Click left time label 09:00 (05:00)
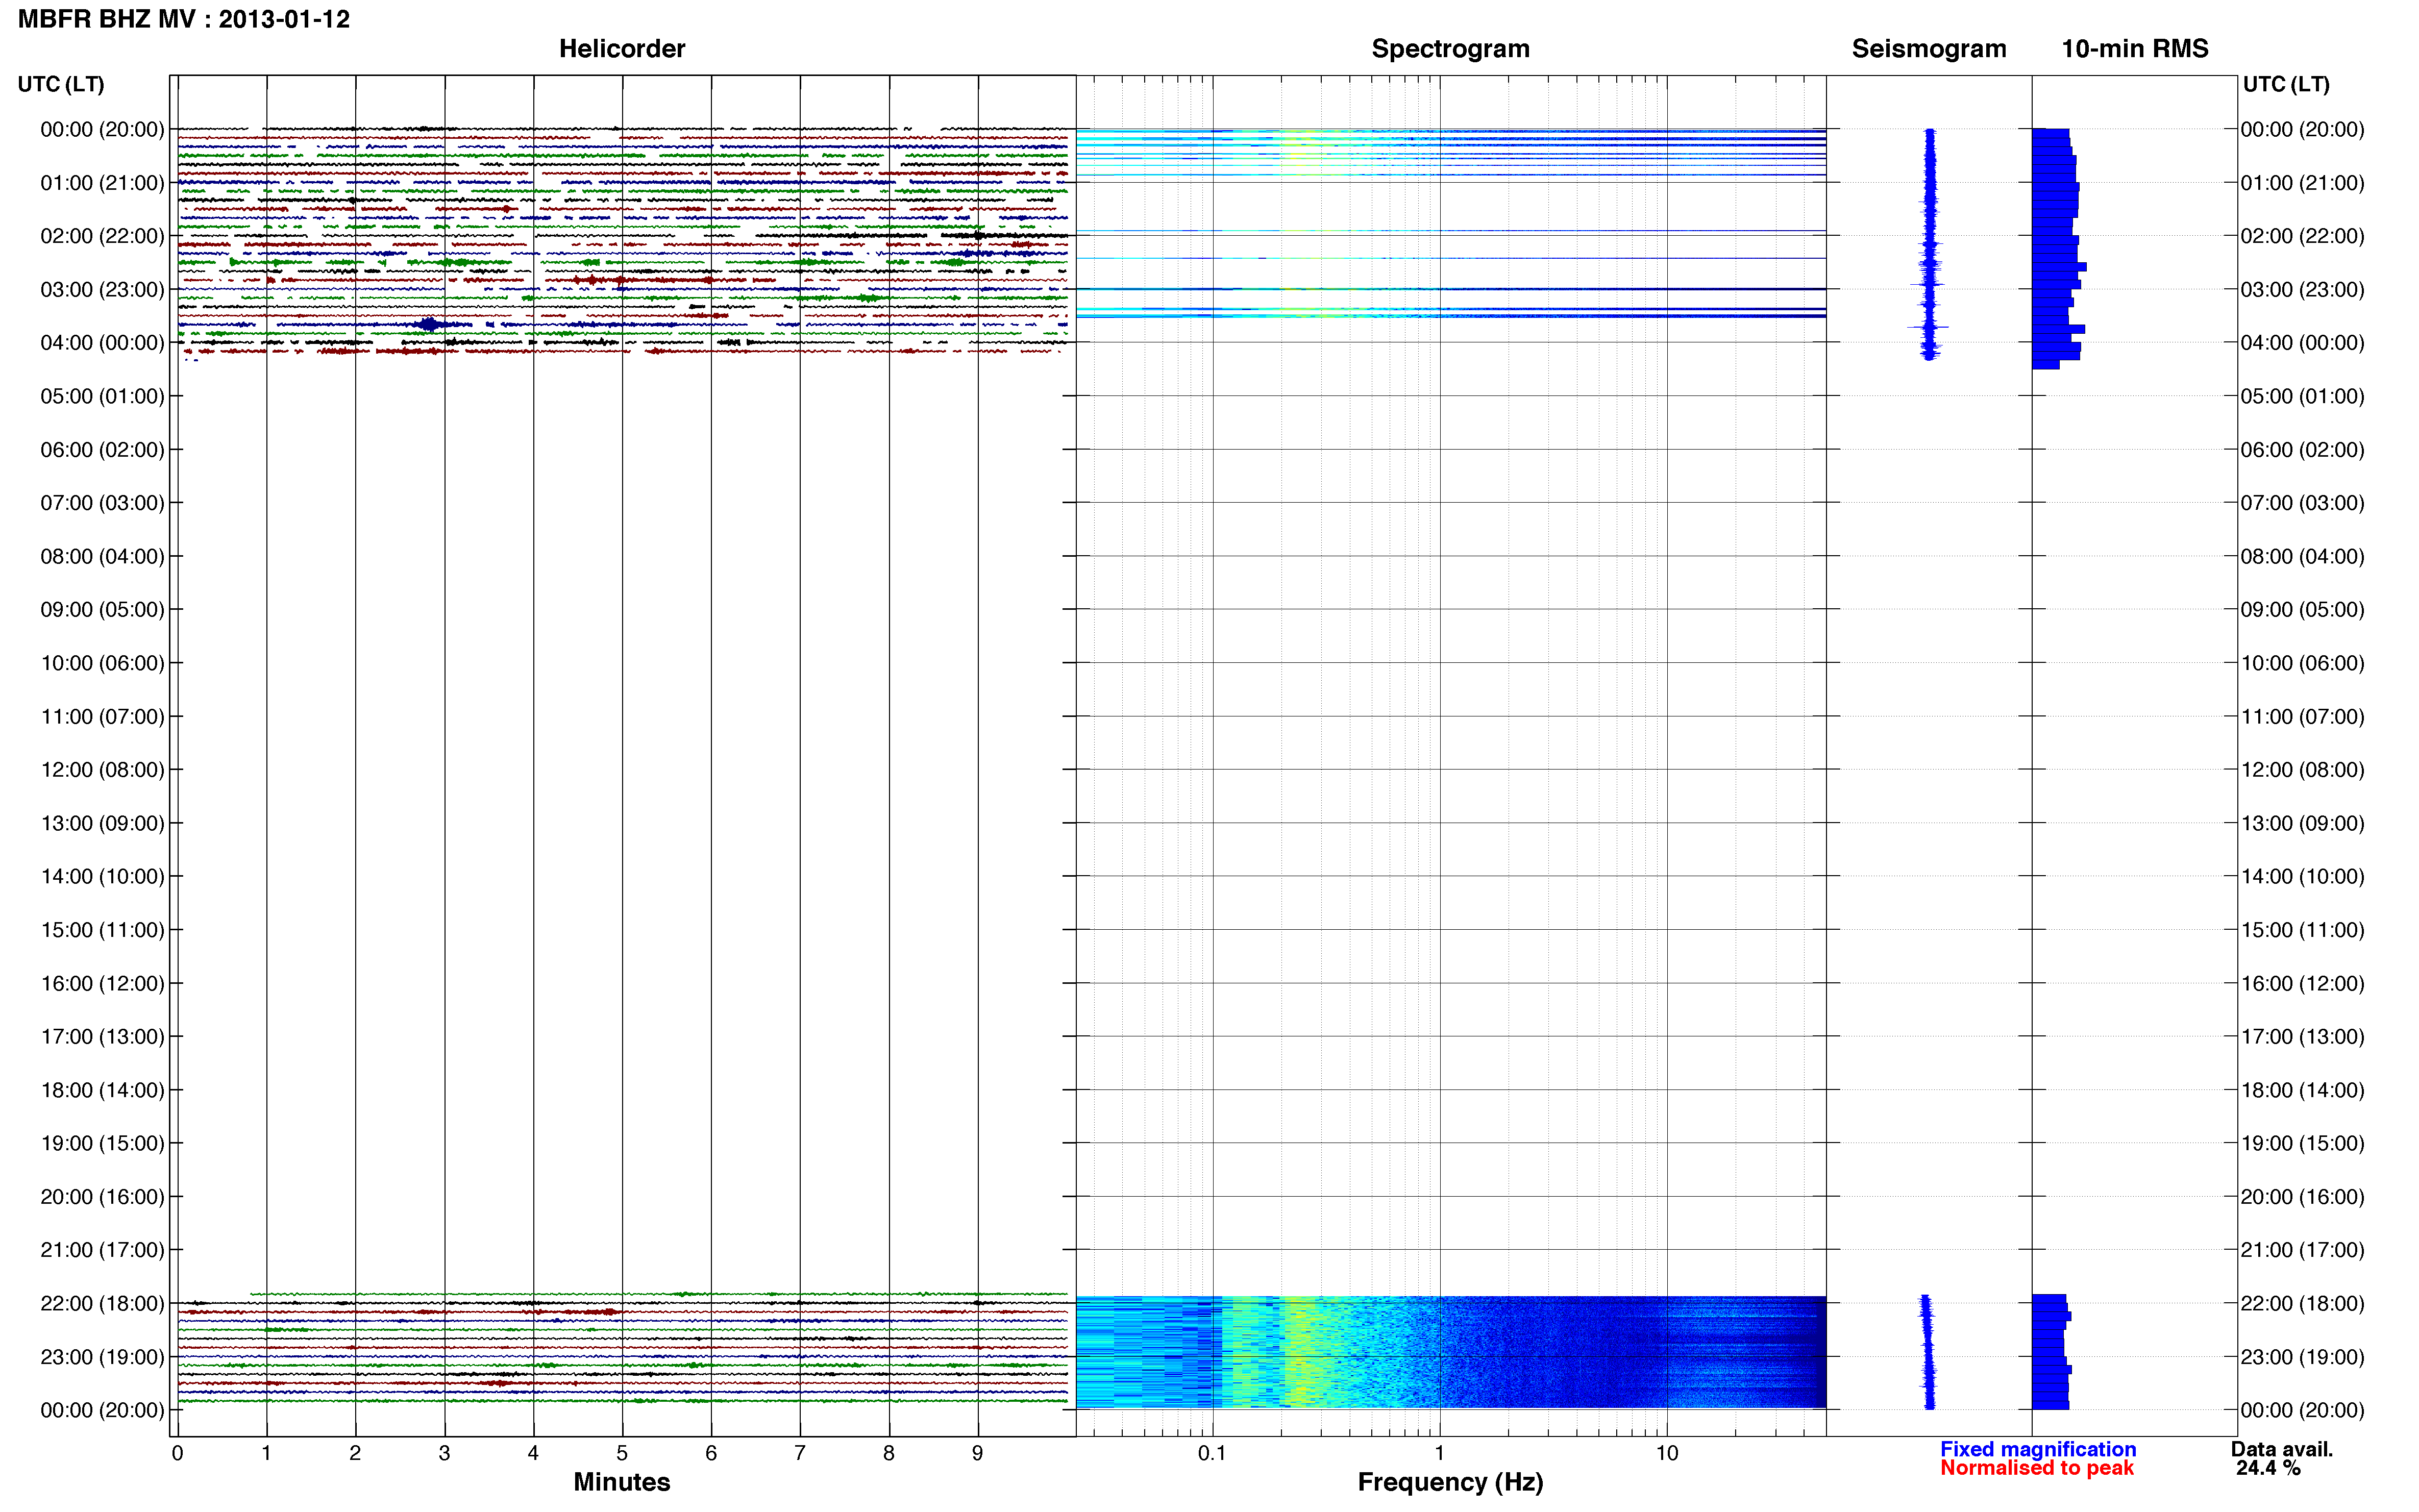Image resolution: width=2419 pixels, height=1512 pixels. point(102,610)
